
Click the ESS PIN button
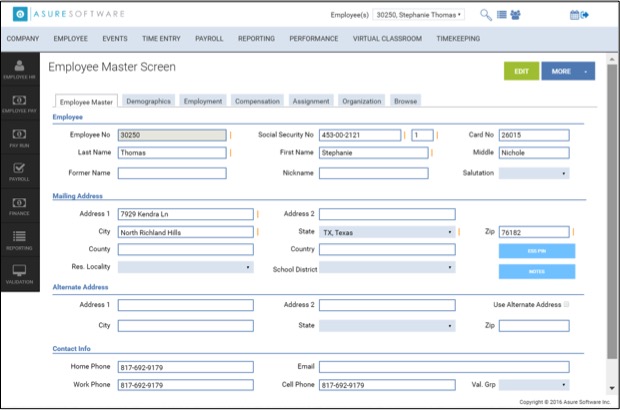click(537, 251)
